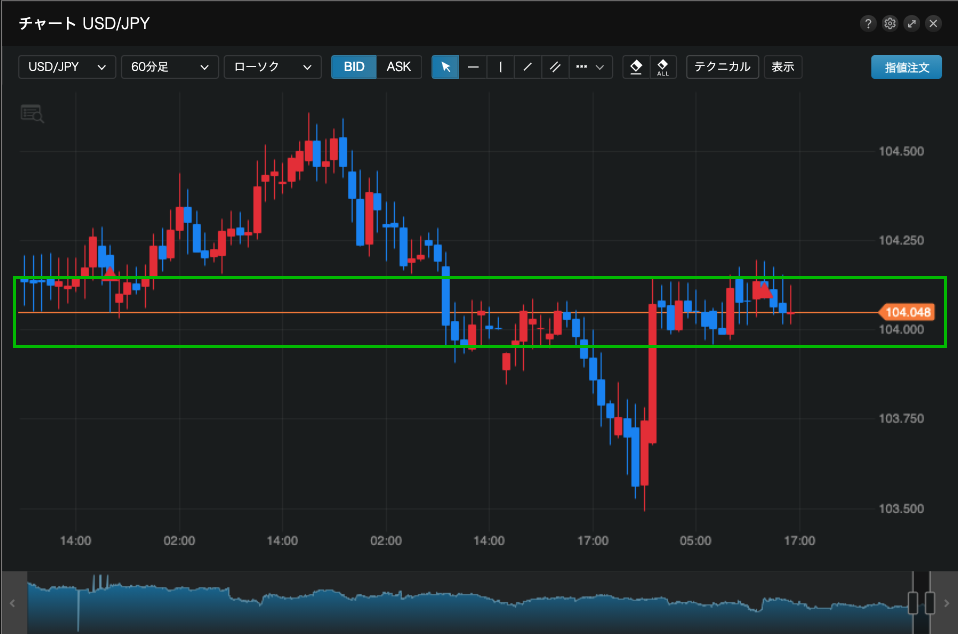Open the 60分足 timeframe dropdown
This screenshot has width=958, height=634.
pyautogui.click(x=170, y=67)
